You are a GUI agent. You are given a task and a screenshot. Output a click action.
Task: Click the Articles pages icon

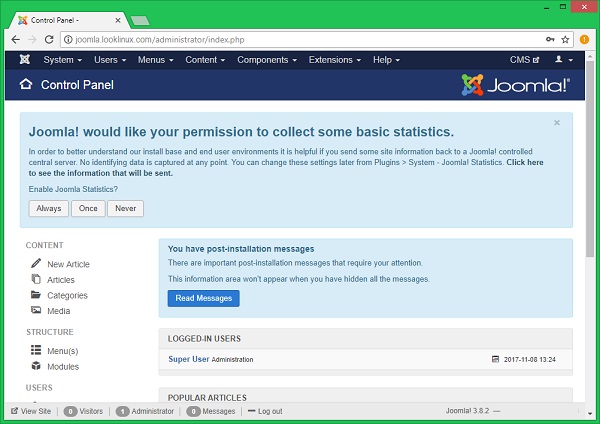point(36,279)
